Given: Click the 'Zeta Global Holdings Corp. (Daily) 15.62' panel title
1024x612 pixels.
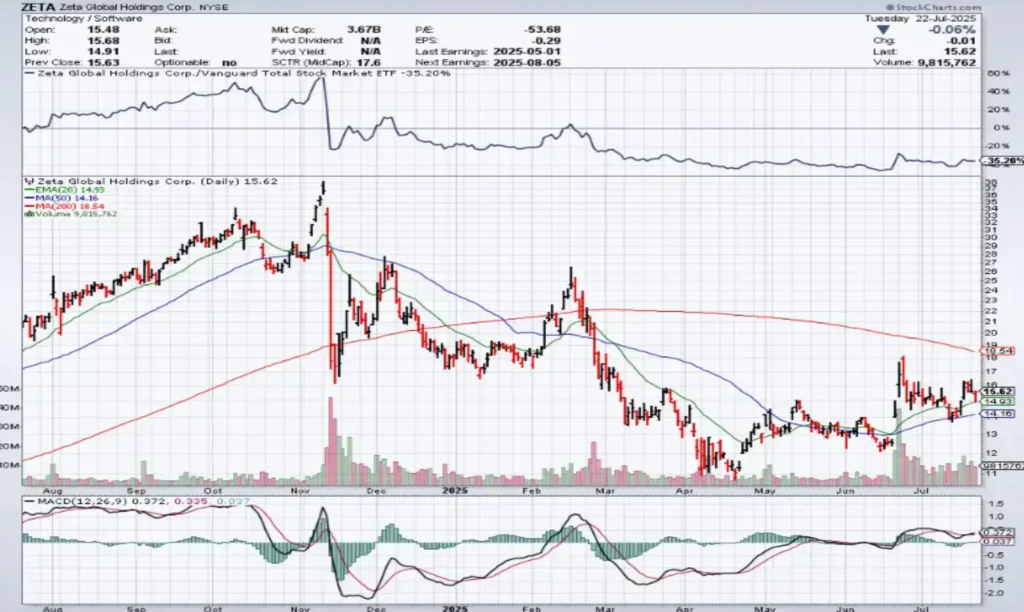Looking at the screenshot, I should (x=151, y=181).
